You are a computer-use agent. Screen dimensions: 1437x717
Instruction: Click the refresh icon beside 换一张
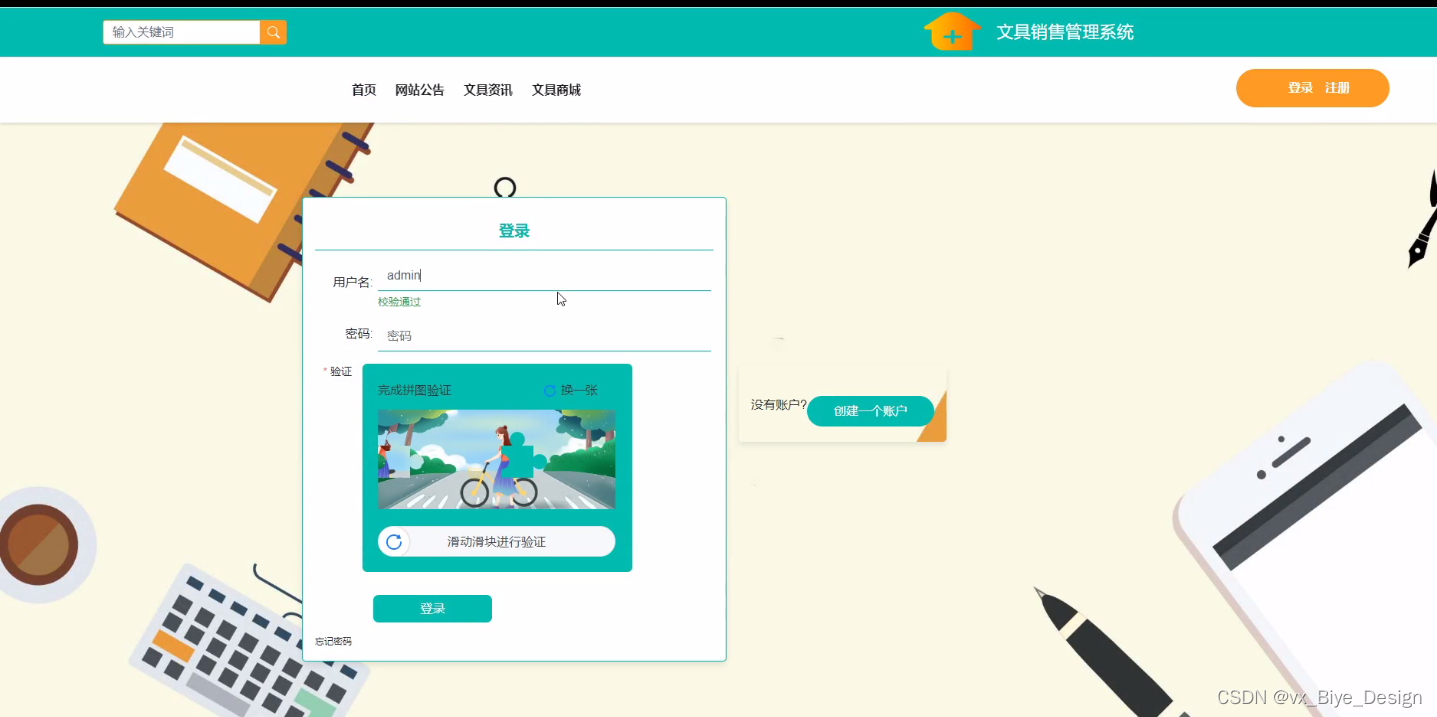pyautogui.click(x=549, y=390)
